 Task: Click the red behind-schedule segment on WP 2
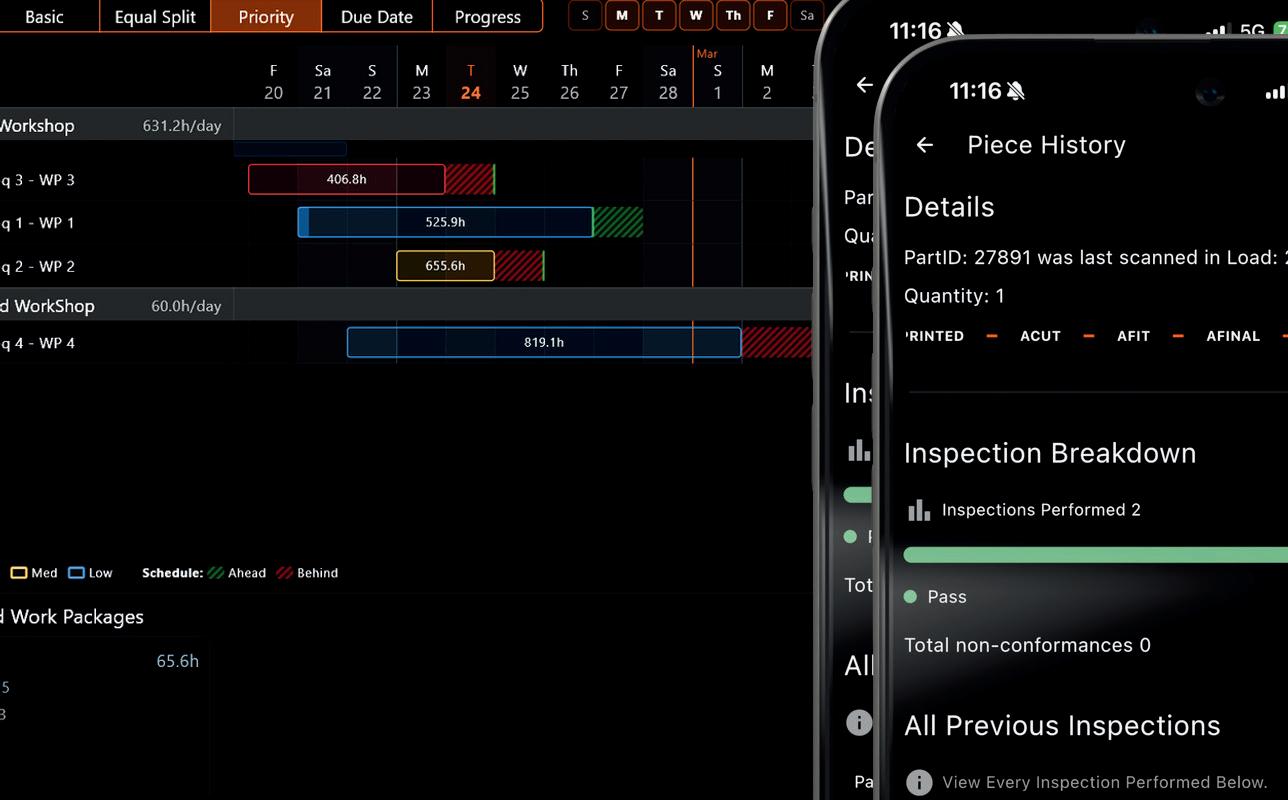[519, 266]
